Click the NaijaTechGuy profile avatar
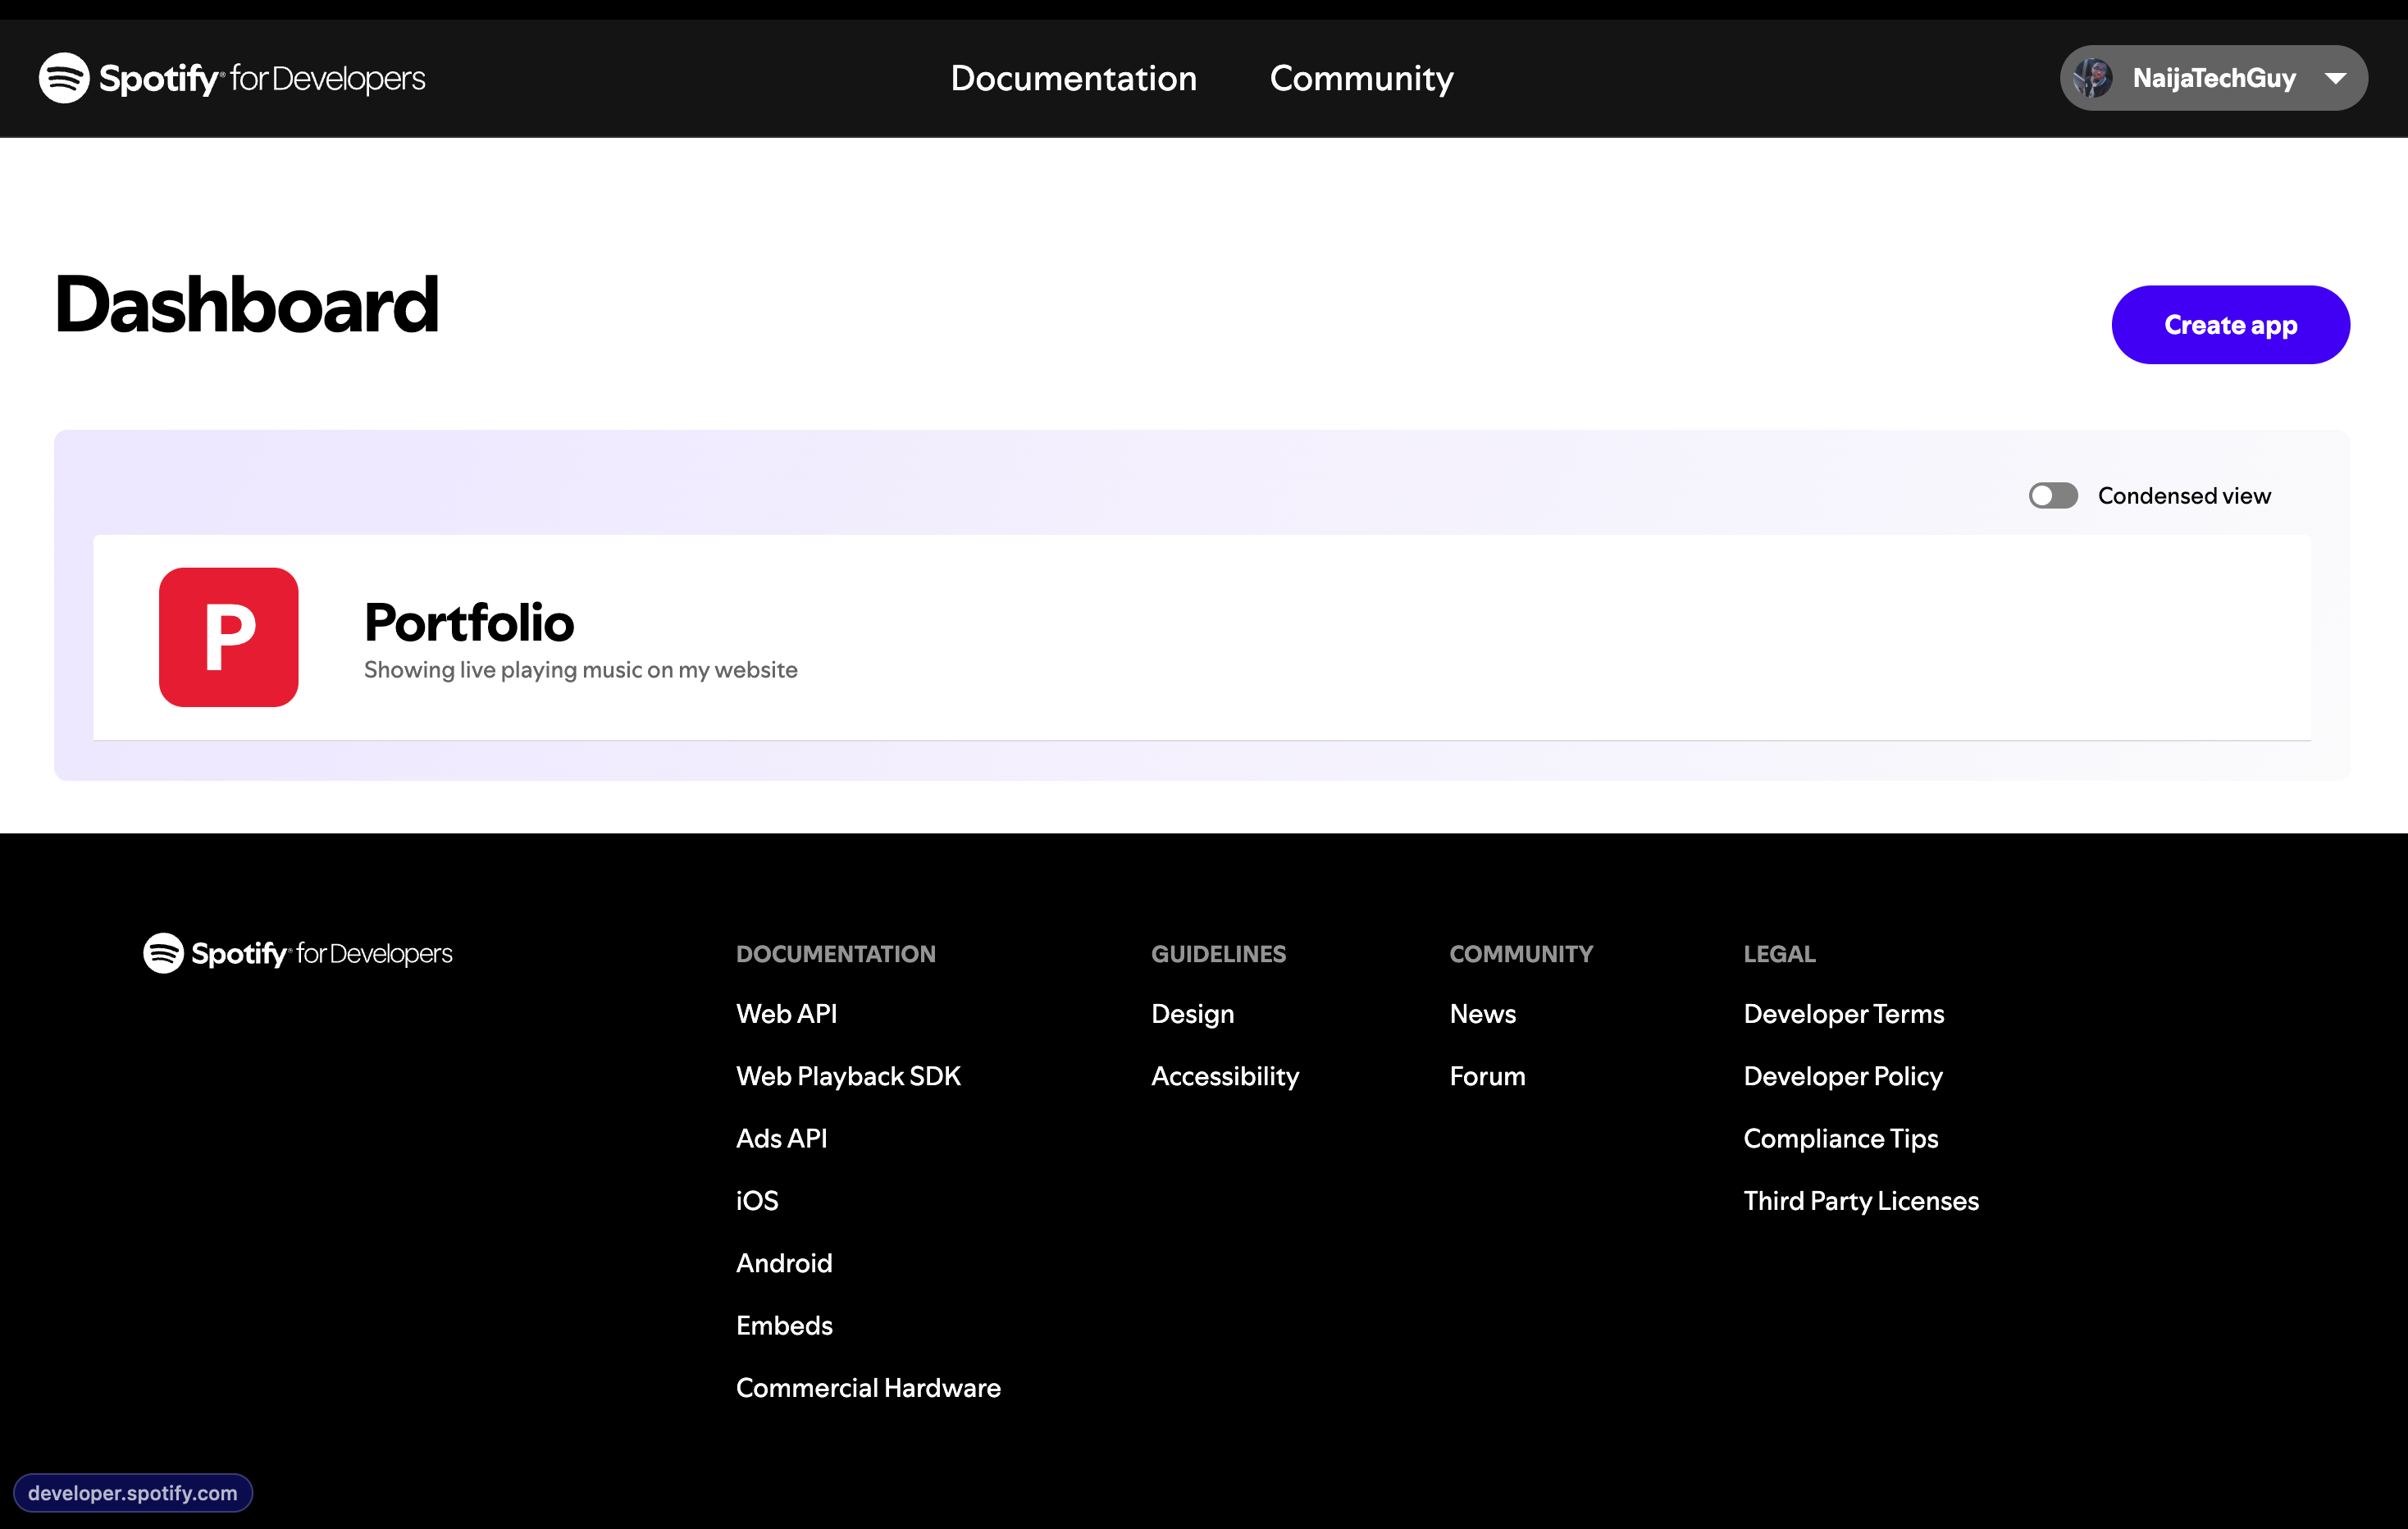This screenshot has height=1529, width=2408. [x=2092, y=78]
